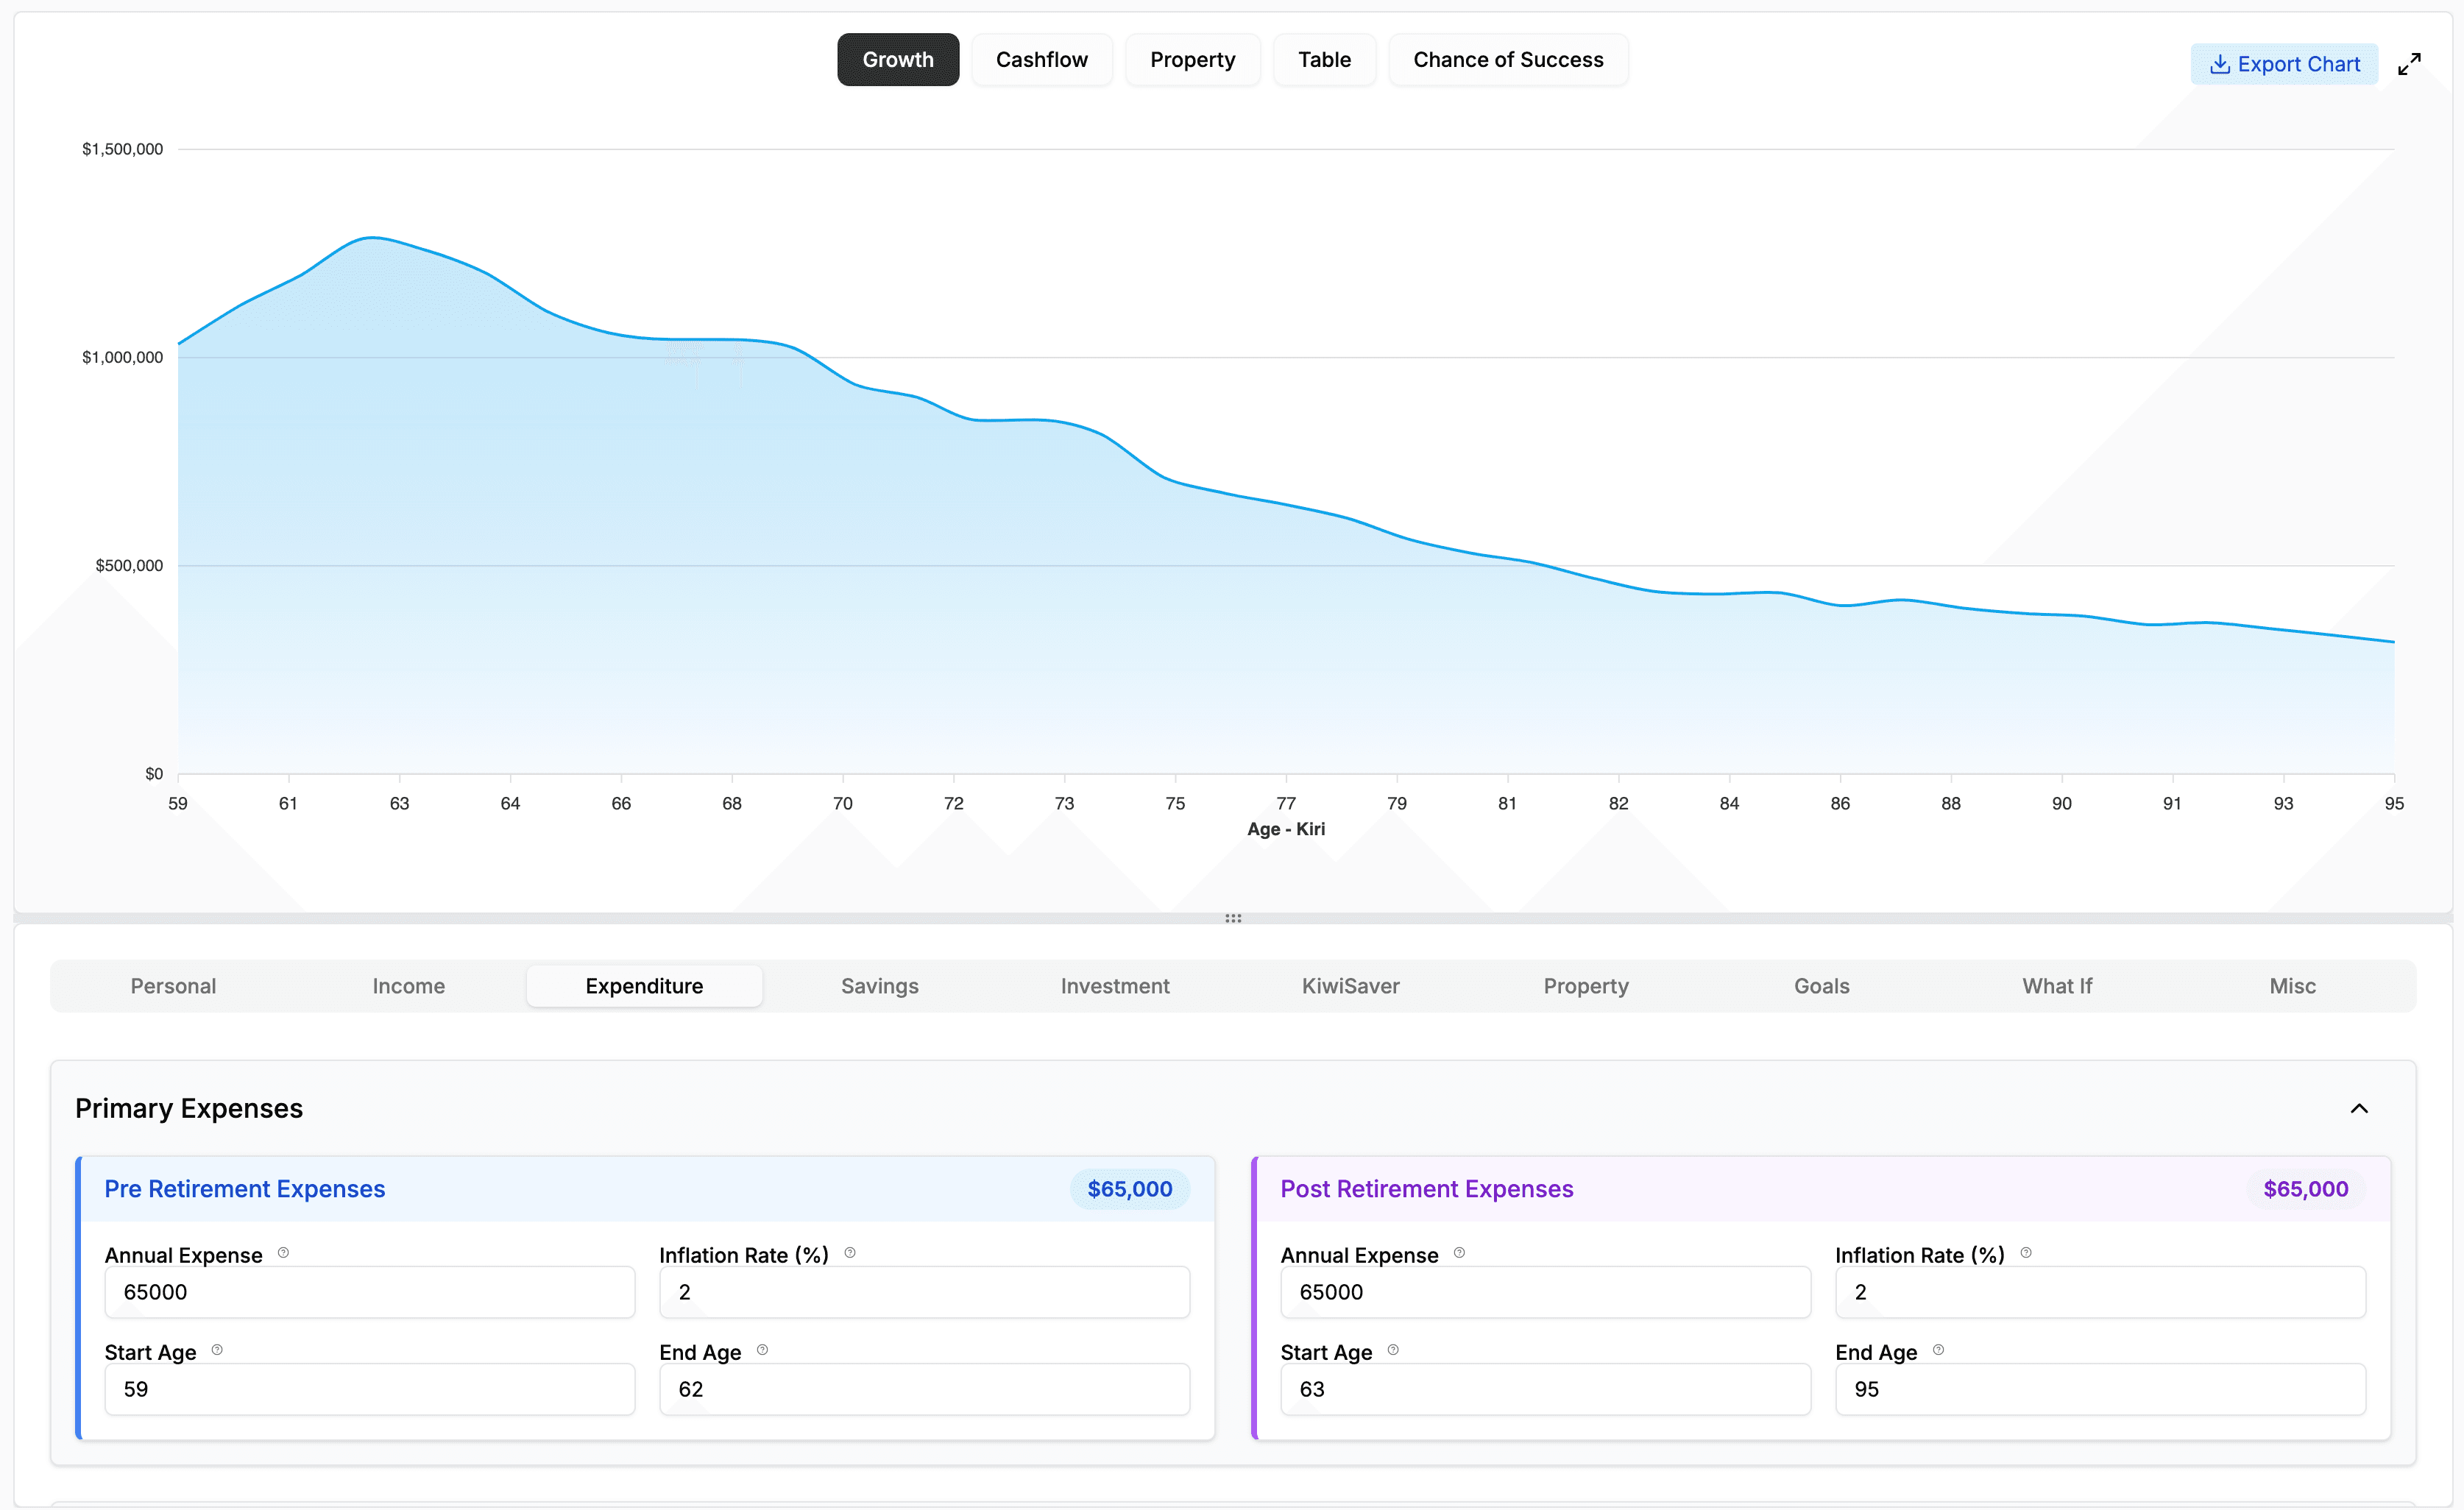Screen dimensions: 2464x1510
Task: Click post-retirement Inflation Rate input
Action: [2098, 1291]
